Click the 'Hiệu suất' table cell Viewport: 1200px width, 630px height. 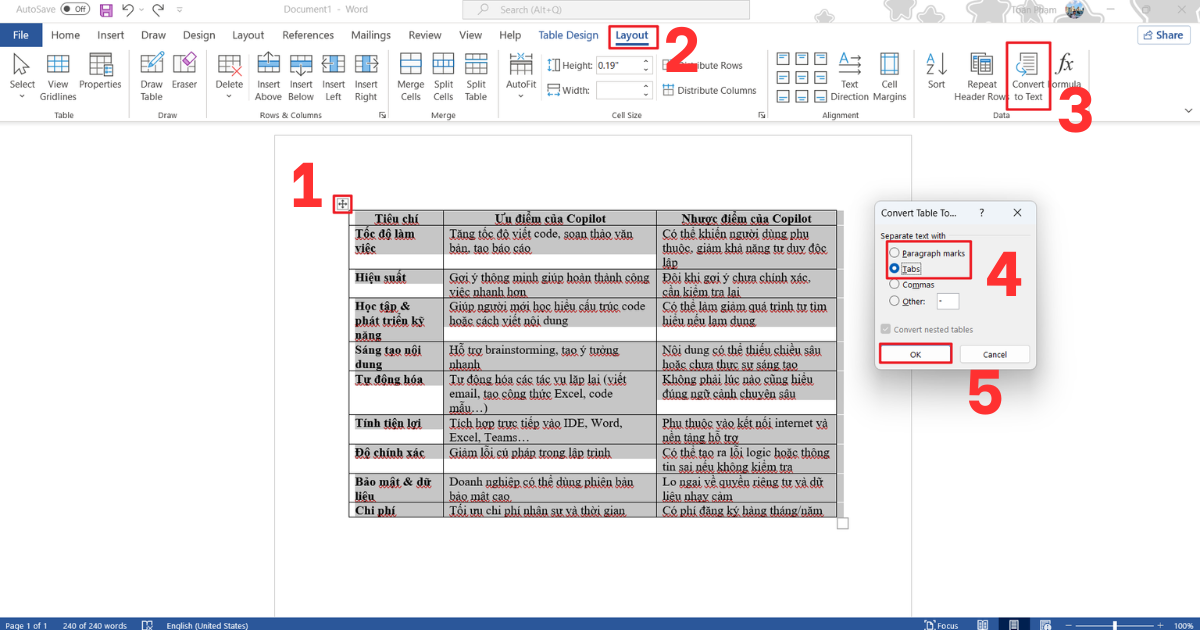point(396,284)
